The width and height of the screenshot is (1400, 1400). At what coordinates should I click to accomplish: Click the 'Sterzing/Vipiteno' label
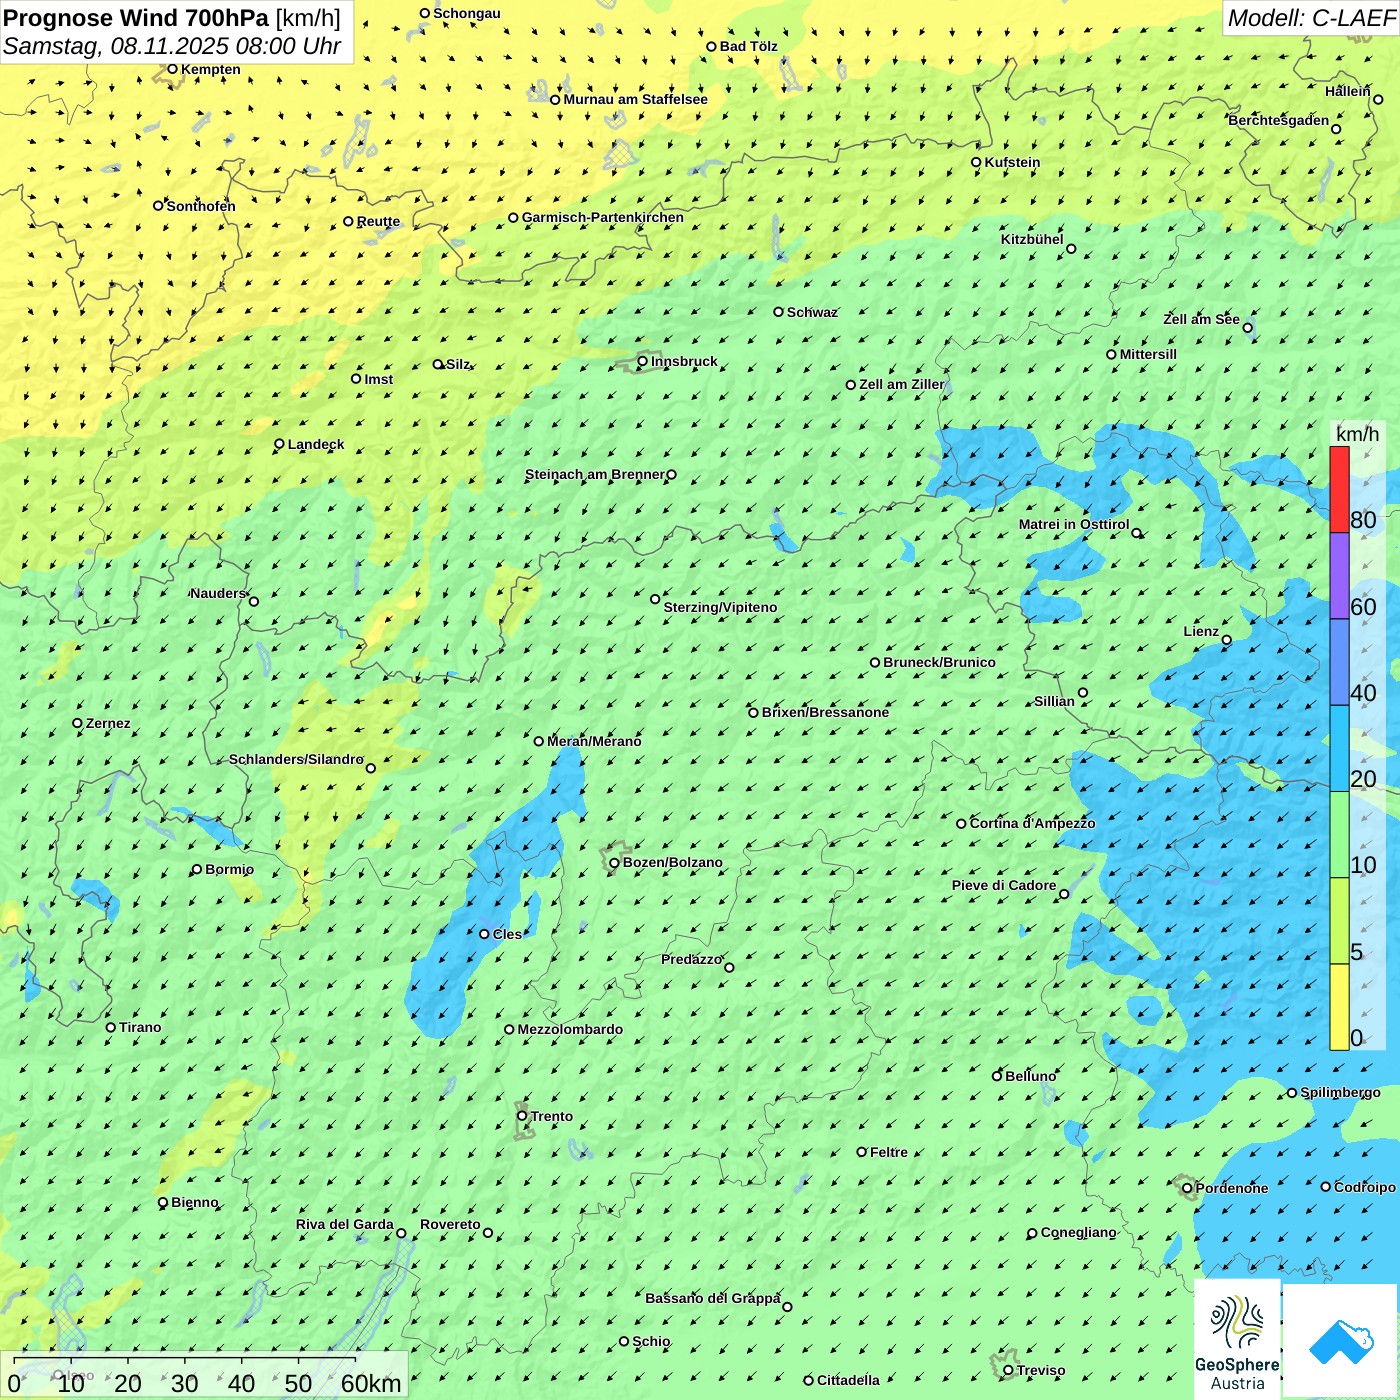click(x=720, y=607)
